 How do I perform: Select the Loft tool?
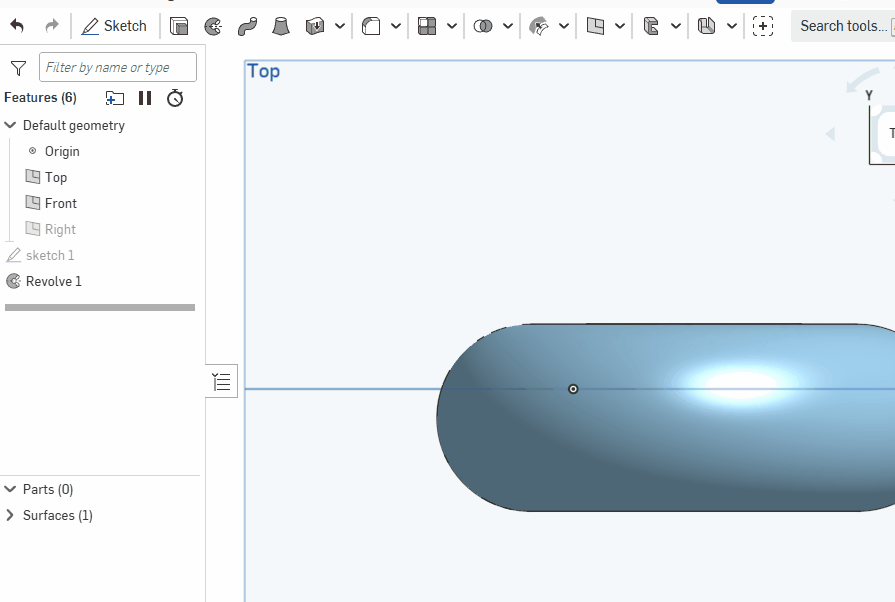tap(281, 26)
